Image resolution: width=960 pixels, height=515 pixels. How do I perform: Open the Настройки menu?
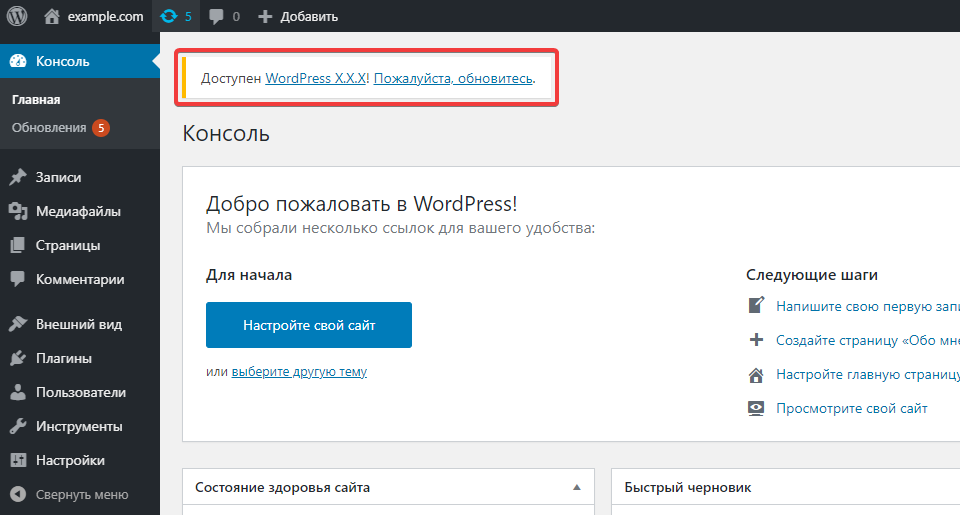point(80,460)
